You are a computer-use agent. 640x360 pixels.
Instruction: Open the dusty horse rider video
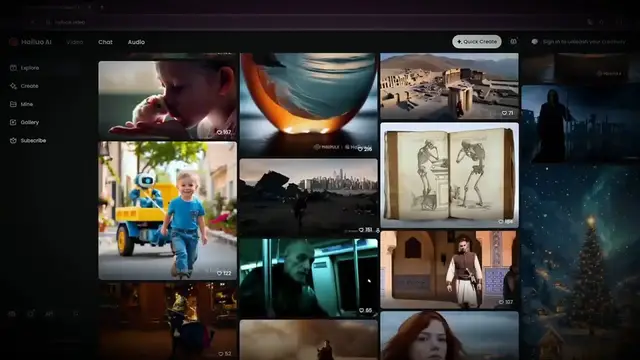click(309, 340)
